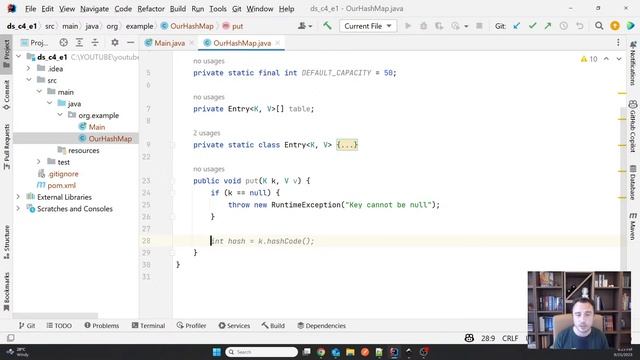Toggle the Commit side panel
The image size is (640, 360).
(x=7, y=95)
